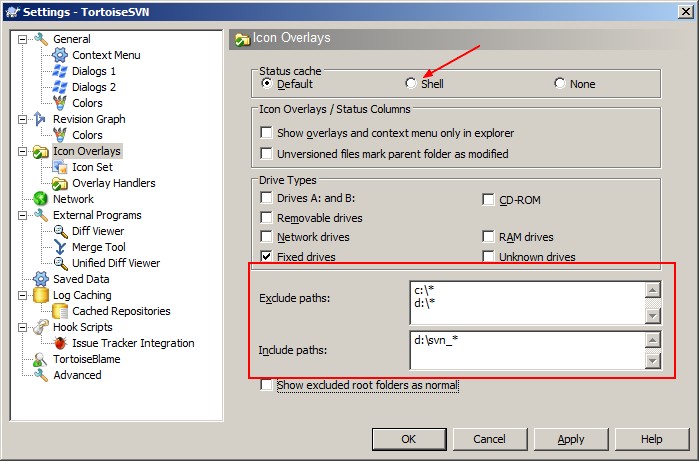Image resolution: width=699 pixels, height=461 pixels.
Task: Click the Issue Tracker Integration bug icon
Action: 60,343
